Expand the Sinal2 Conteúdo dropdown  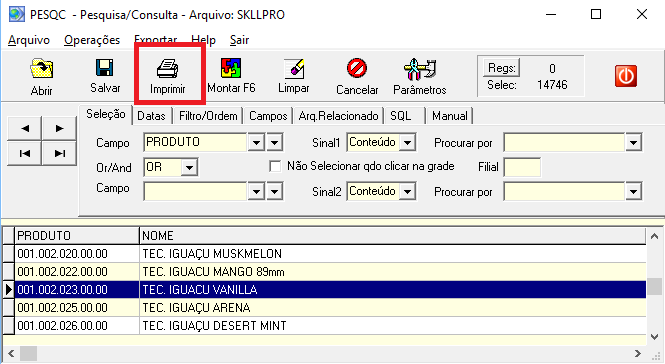[407, 192]
